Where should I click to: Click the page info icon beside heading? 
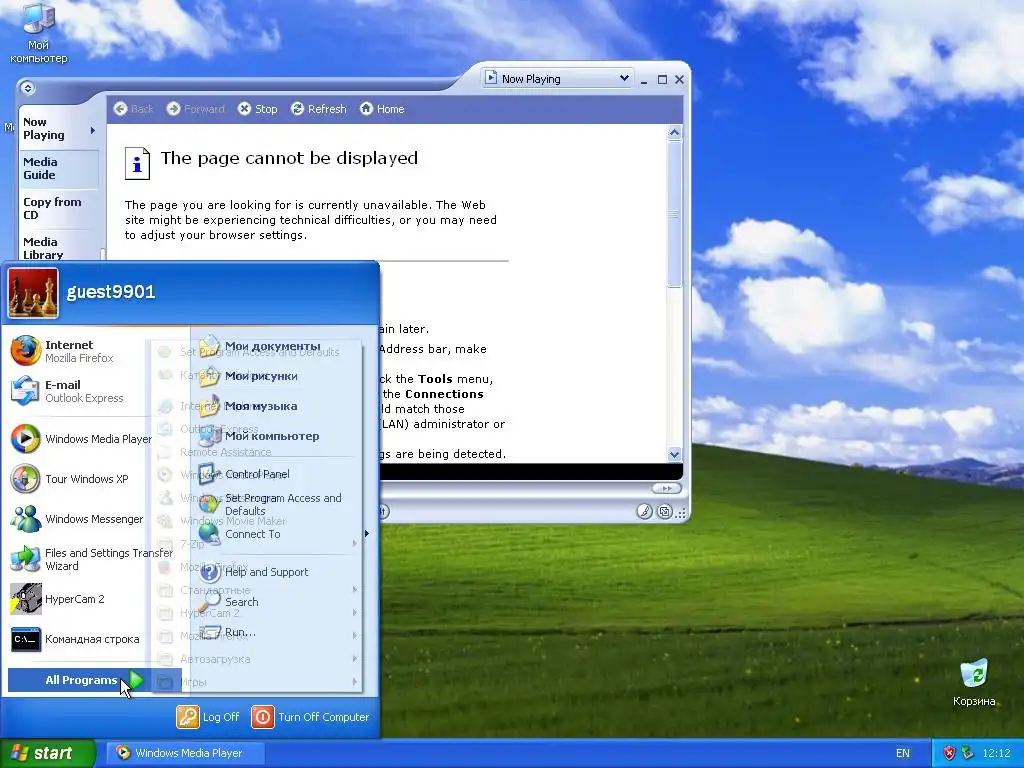pos(137,163)
